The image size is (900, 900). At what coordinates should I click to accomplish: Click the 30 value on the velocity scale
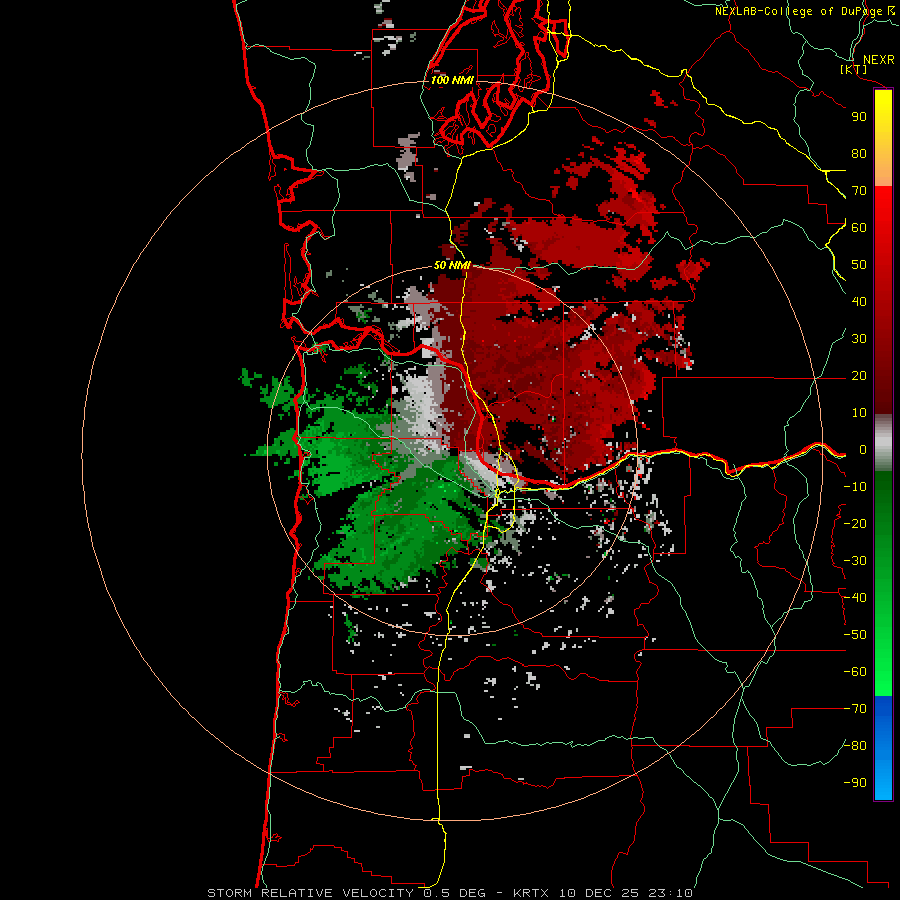coord(859,339)
